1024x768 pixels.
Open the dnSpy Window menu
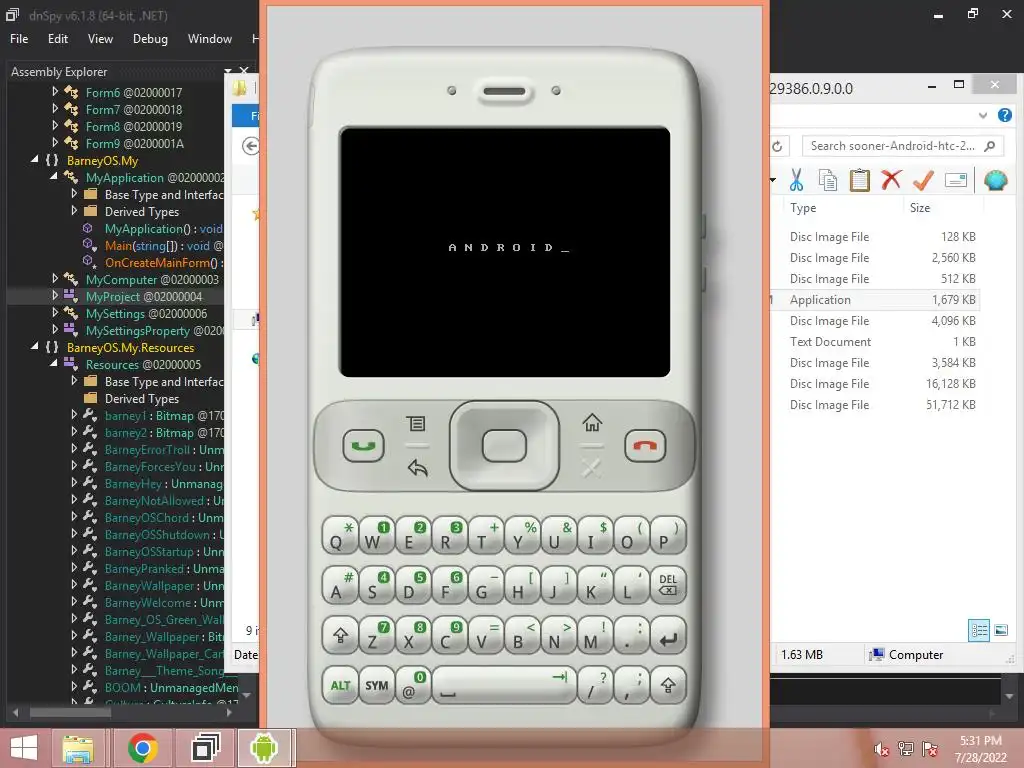click(x=210, y=39)
